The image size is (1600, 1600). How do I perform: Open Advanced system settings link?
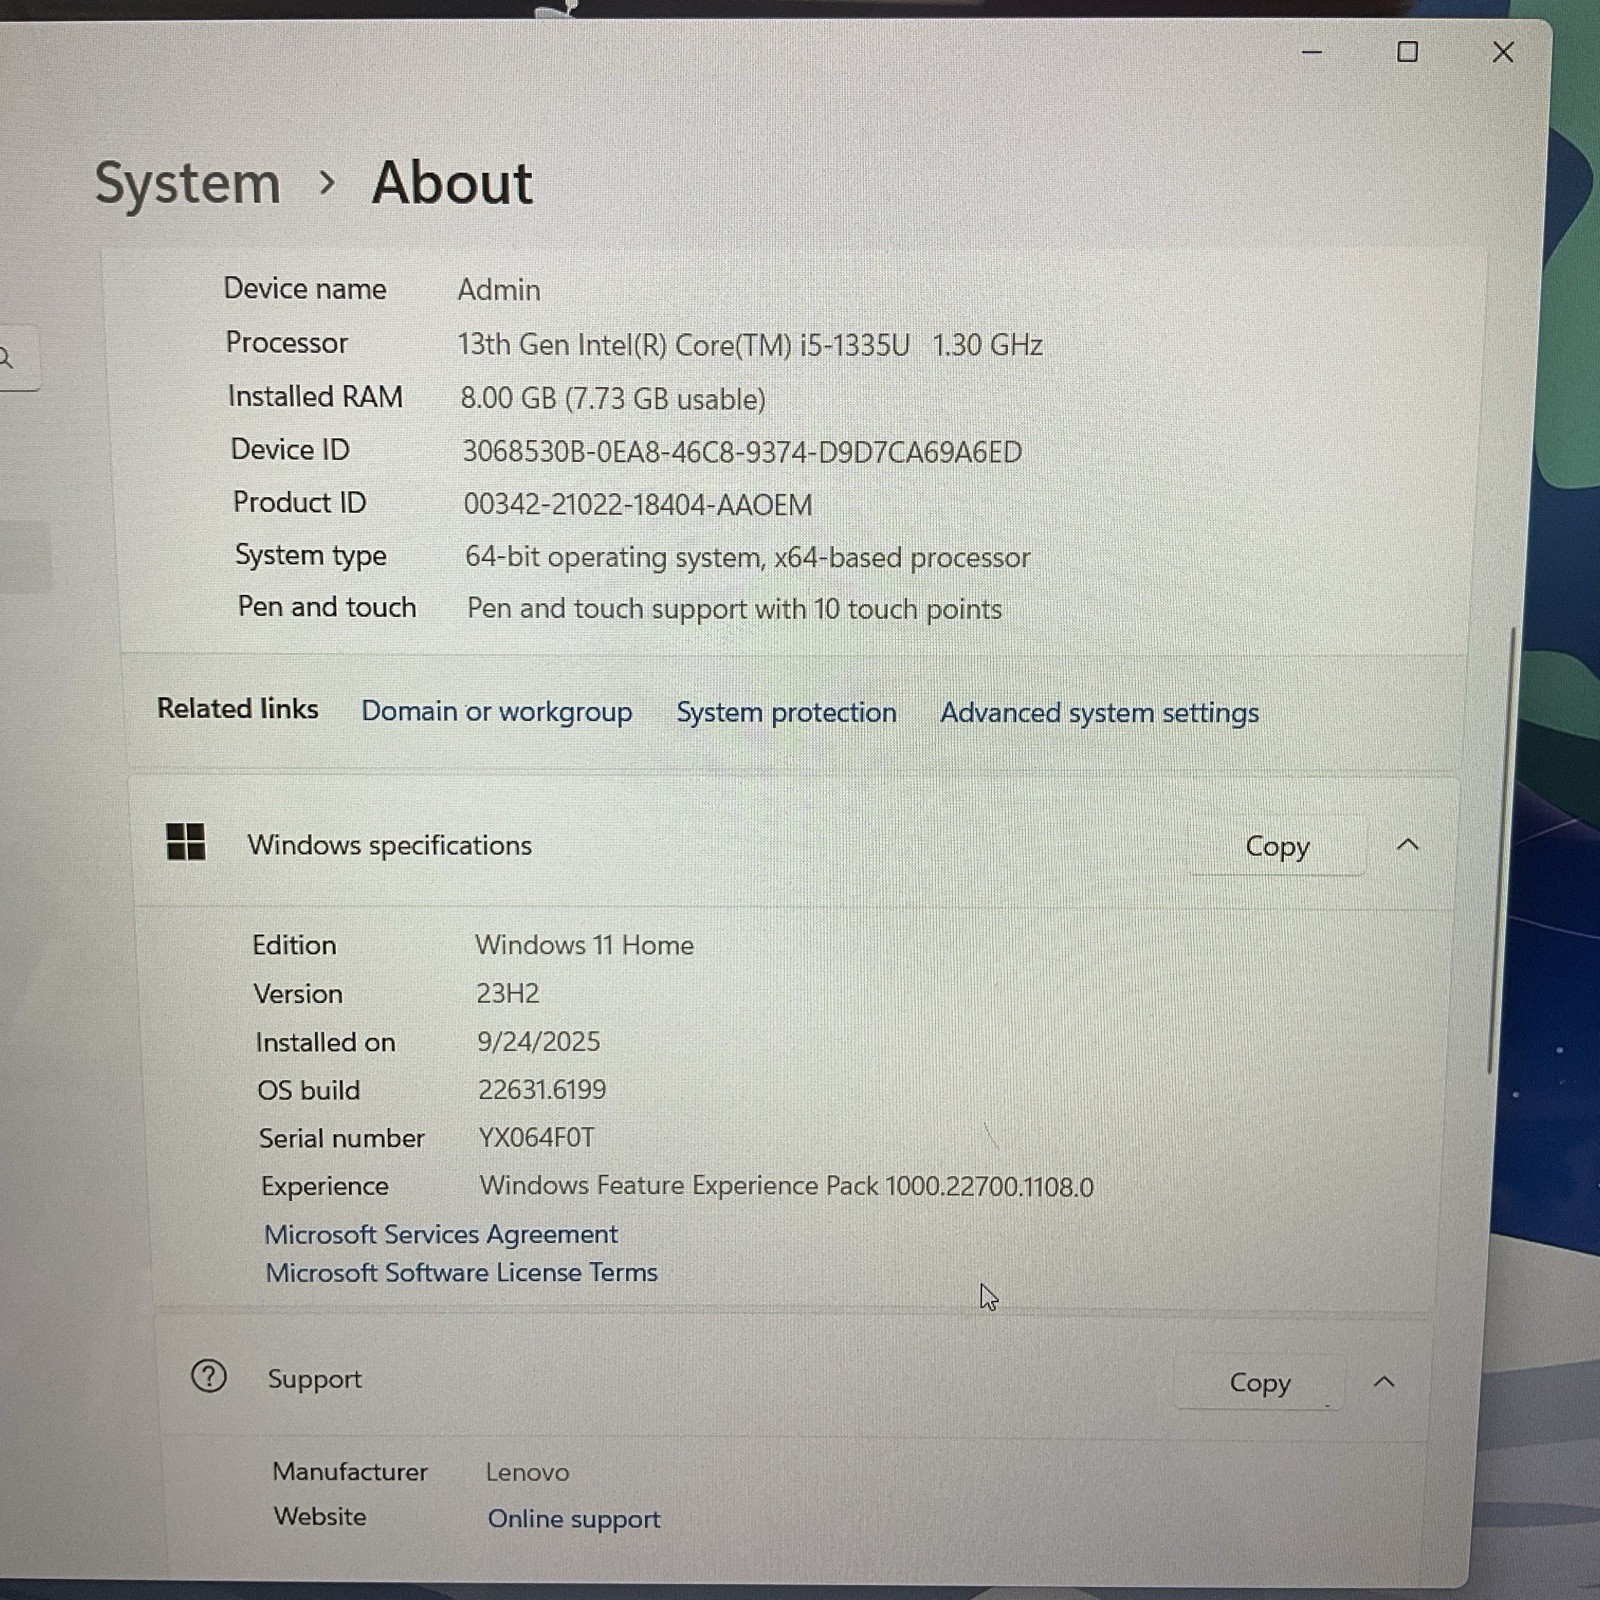click(x=1099, y=713)
